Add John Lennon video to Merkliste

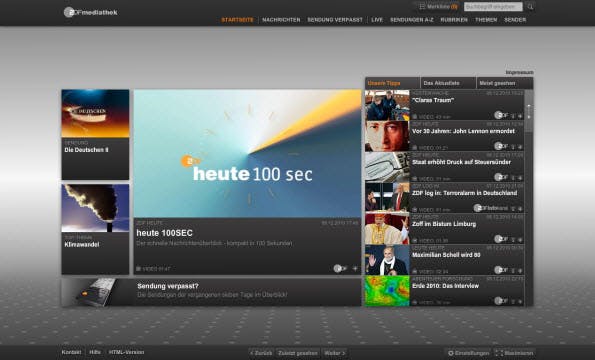pyautogui.click(x=520, y=147)
